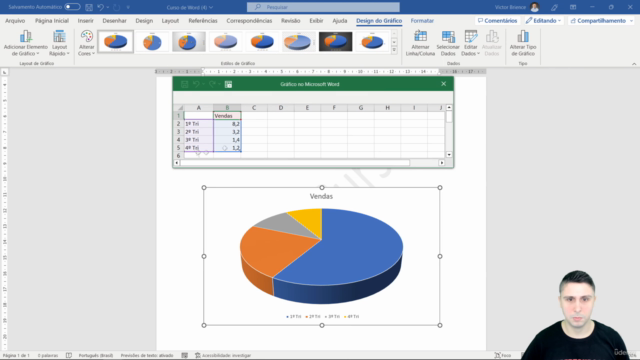
Task: Switch to the Formatar tab
Action: coord(422,21)
